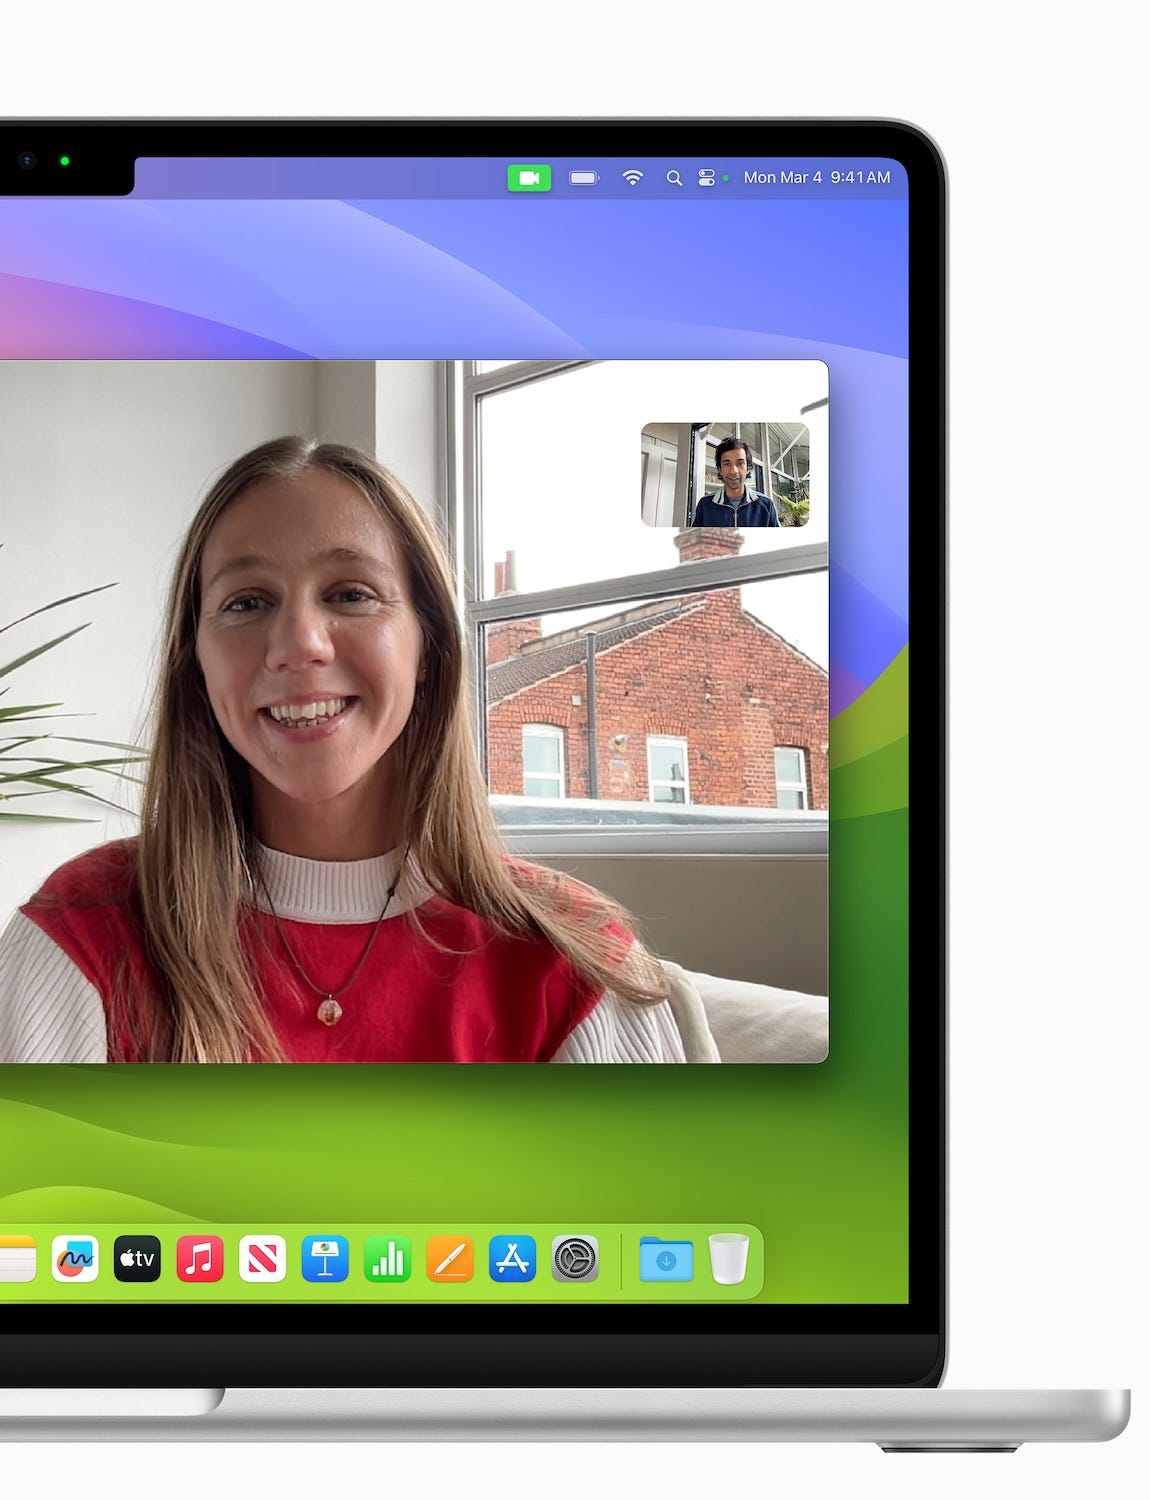Image resolution: width=1150 pixels, height=1500 pixels.
Task: Open the Wi-Fi menu
Action: pyautogui.click(x=632, y=178)
